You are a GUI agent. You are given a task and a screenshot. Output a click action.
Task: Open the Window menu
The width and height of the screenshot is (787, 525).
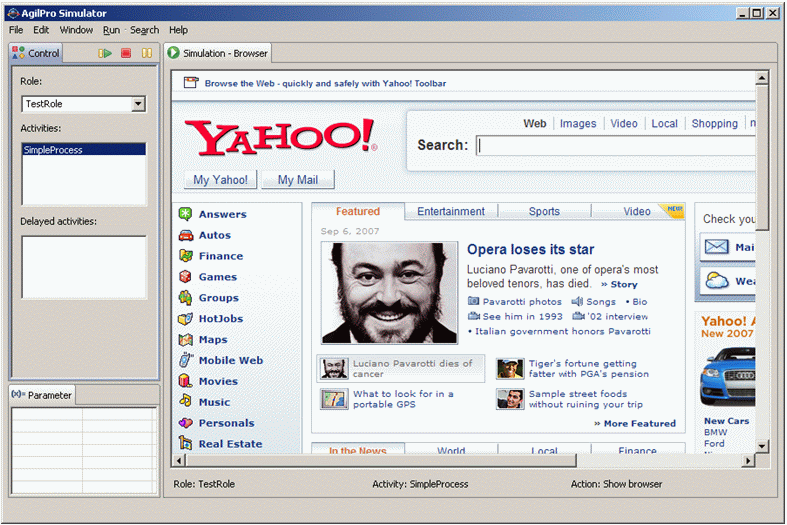pyautogui.click(x=76, y=30)
